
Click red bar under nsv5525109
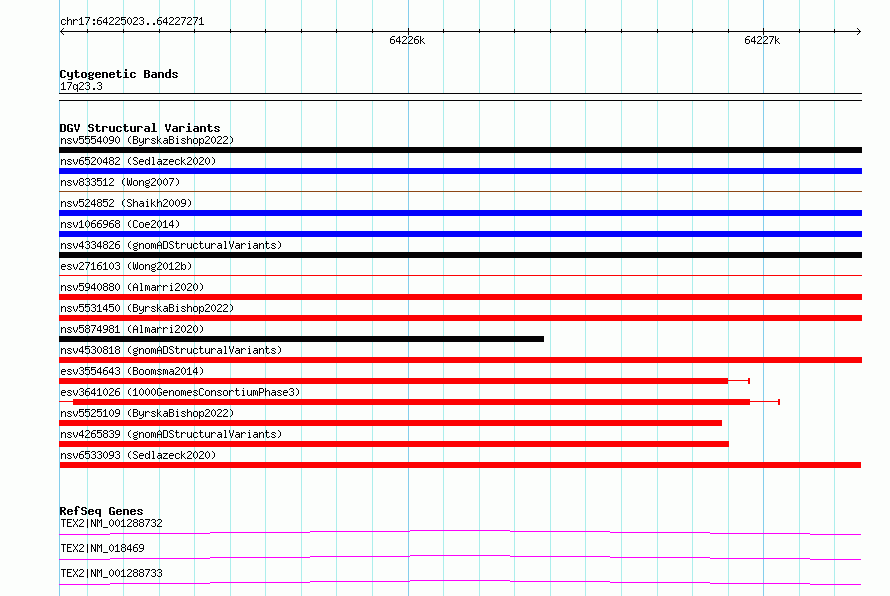click(391, 423)
